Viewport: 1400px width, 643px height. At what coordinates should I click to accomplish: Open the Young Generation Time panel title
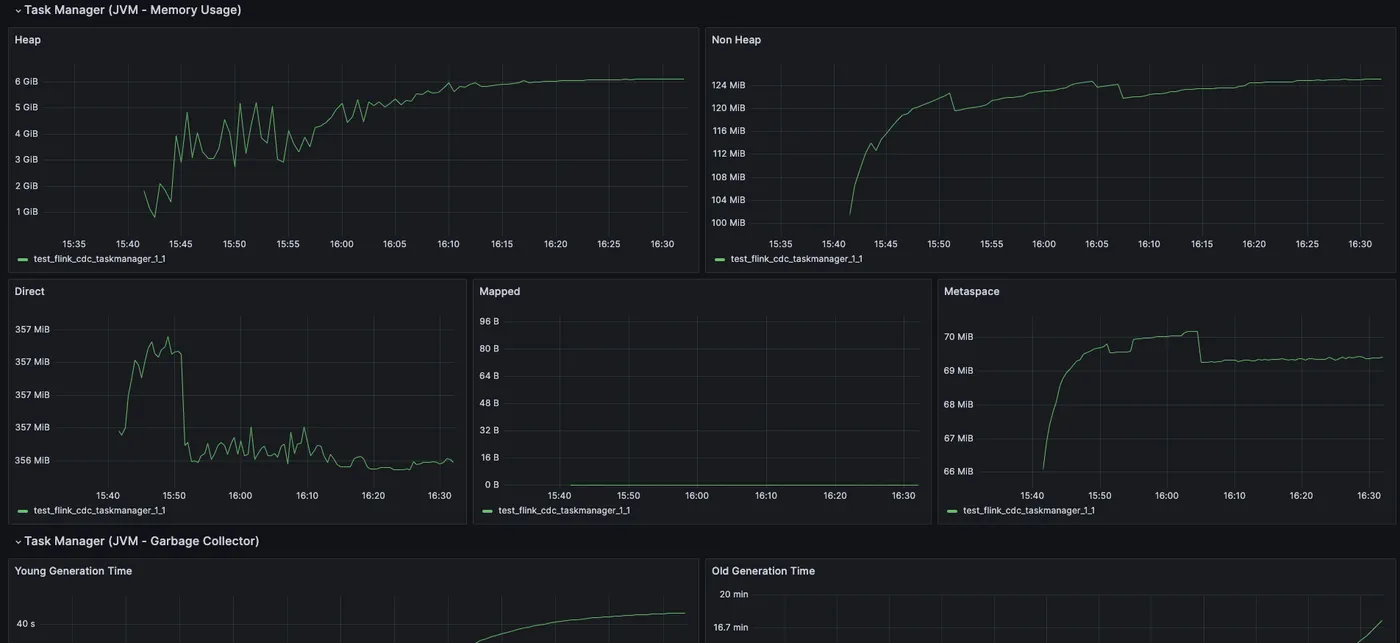[73, 571]
